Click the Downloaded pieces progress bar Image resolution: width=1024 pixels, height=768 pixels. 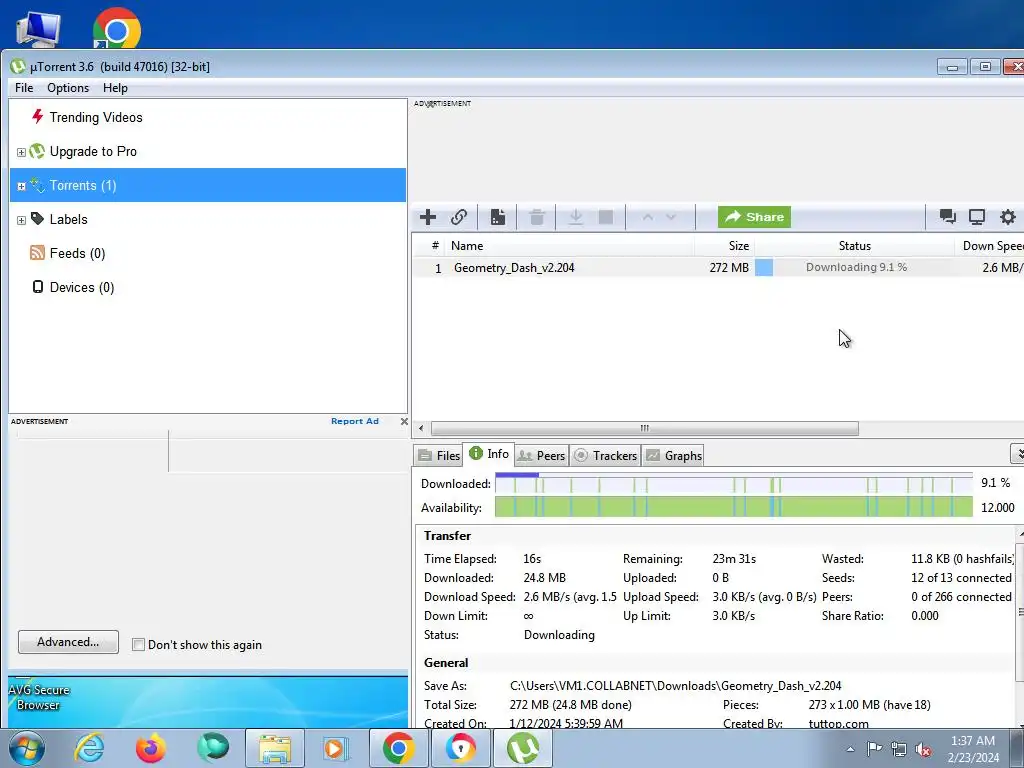pyautogui.click(x=733, y=483)
